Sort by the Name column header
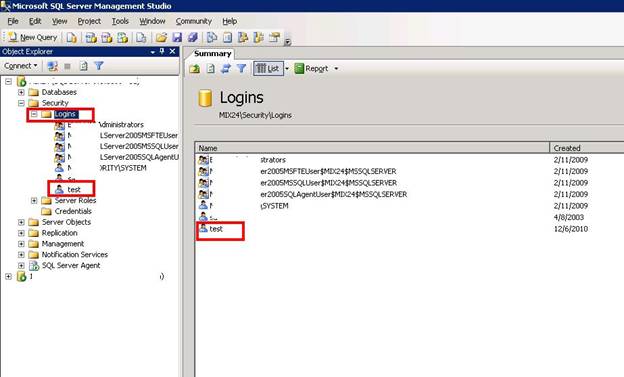Screen dimensions: 624x377 click(372, 148)
